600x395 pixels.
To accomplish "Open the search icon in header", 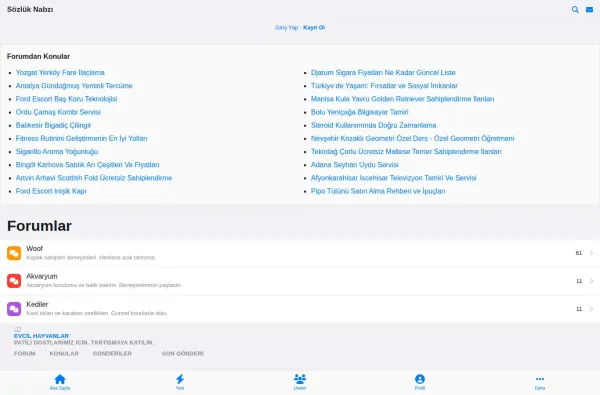I will click(x=575, y=10).
